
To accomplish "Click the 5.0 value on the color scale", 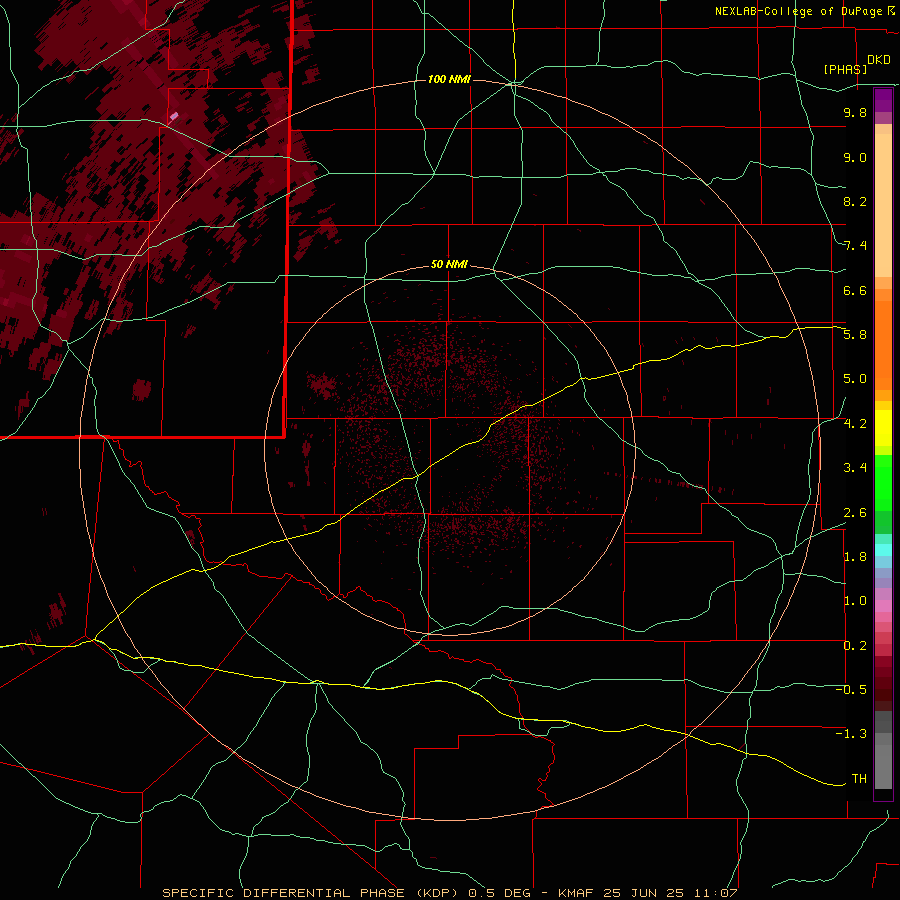I will coord(855,379).
